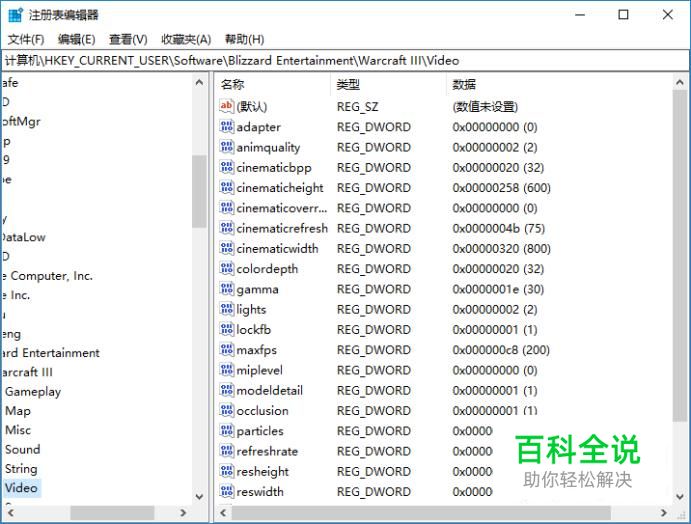The height and width of the screenshot is (524, 691).
Task: Click the values pane horizontal scrollbar thumb
Action: [421, 513]
